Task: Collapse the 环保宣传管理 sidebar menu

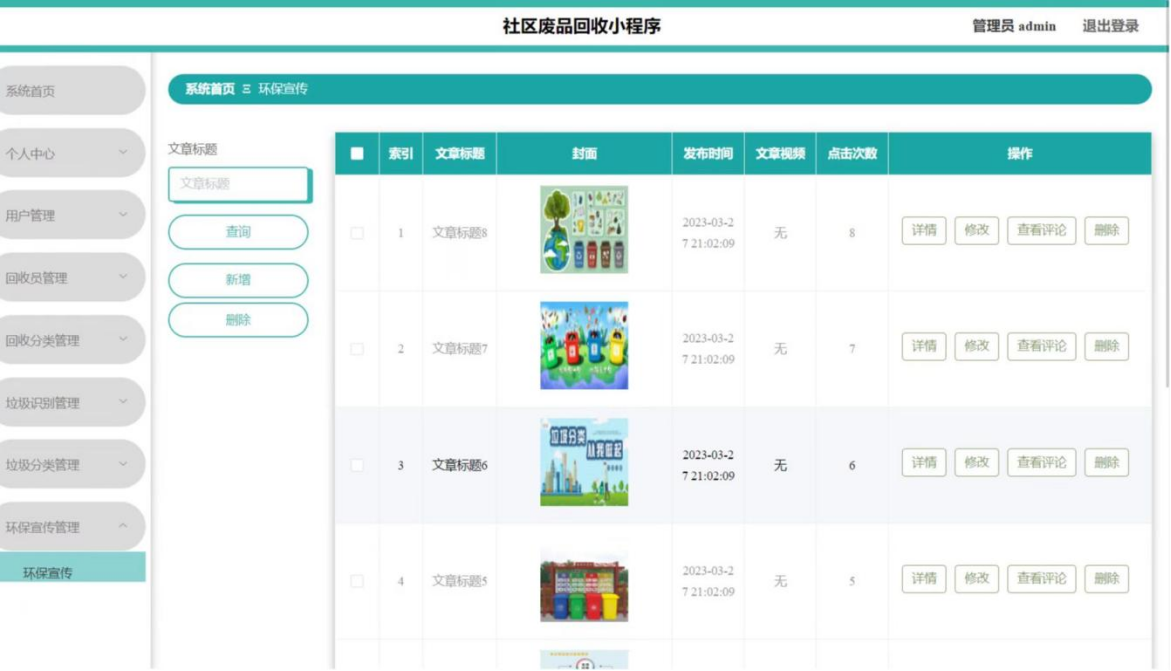Action: coord(72,527)
